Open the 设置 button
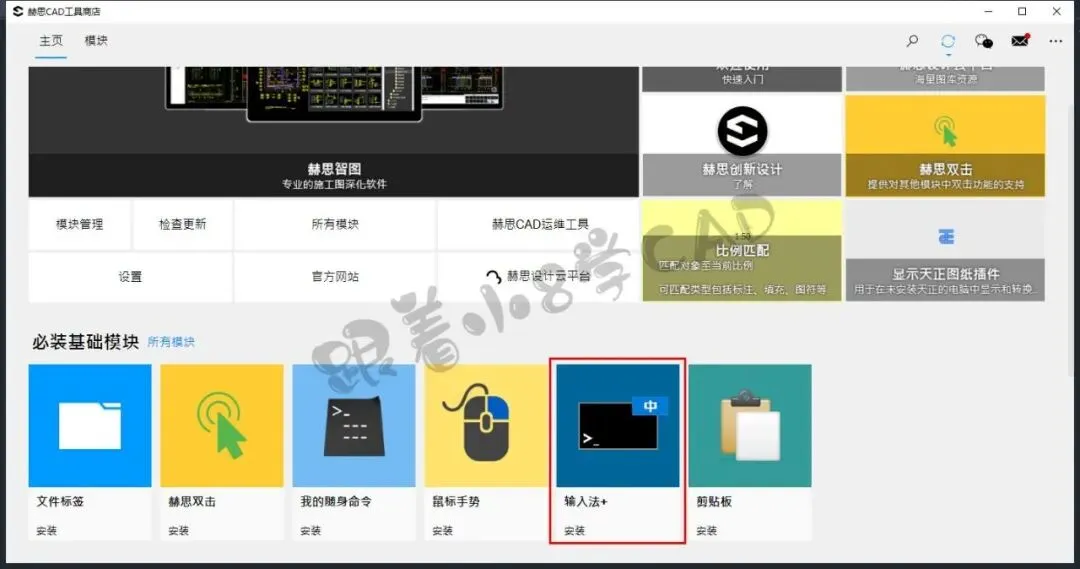Screen dimensions: 1080x569 (130, 276)
